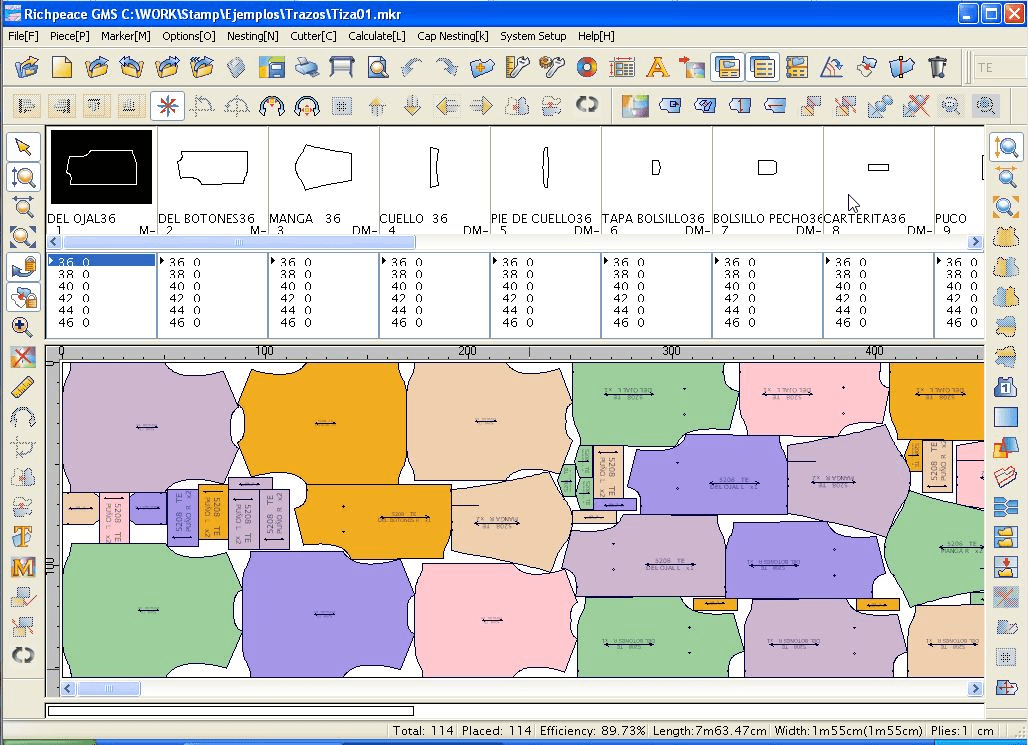1028x745 pixels.
Task: Save marker with the floppy disk icon
Action: [271, 68]
